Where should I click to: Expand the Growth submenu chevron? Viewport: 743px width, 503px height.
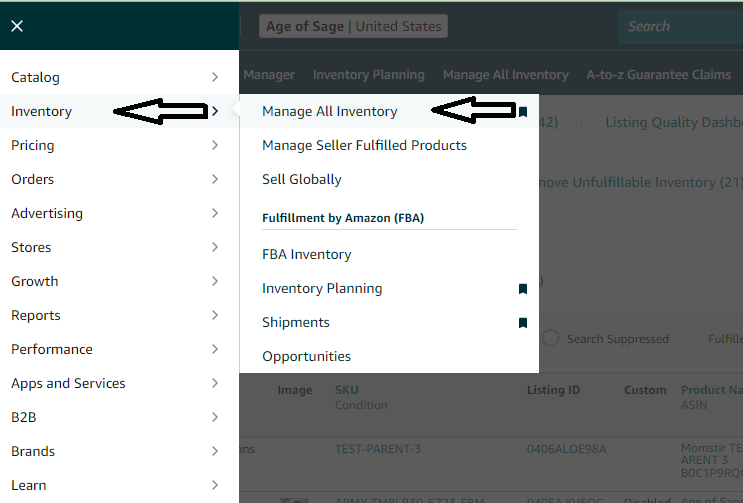click(215, 281)
